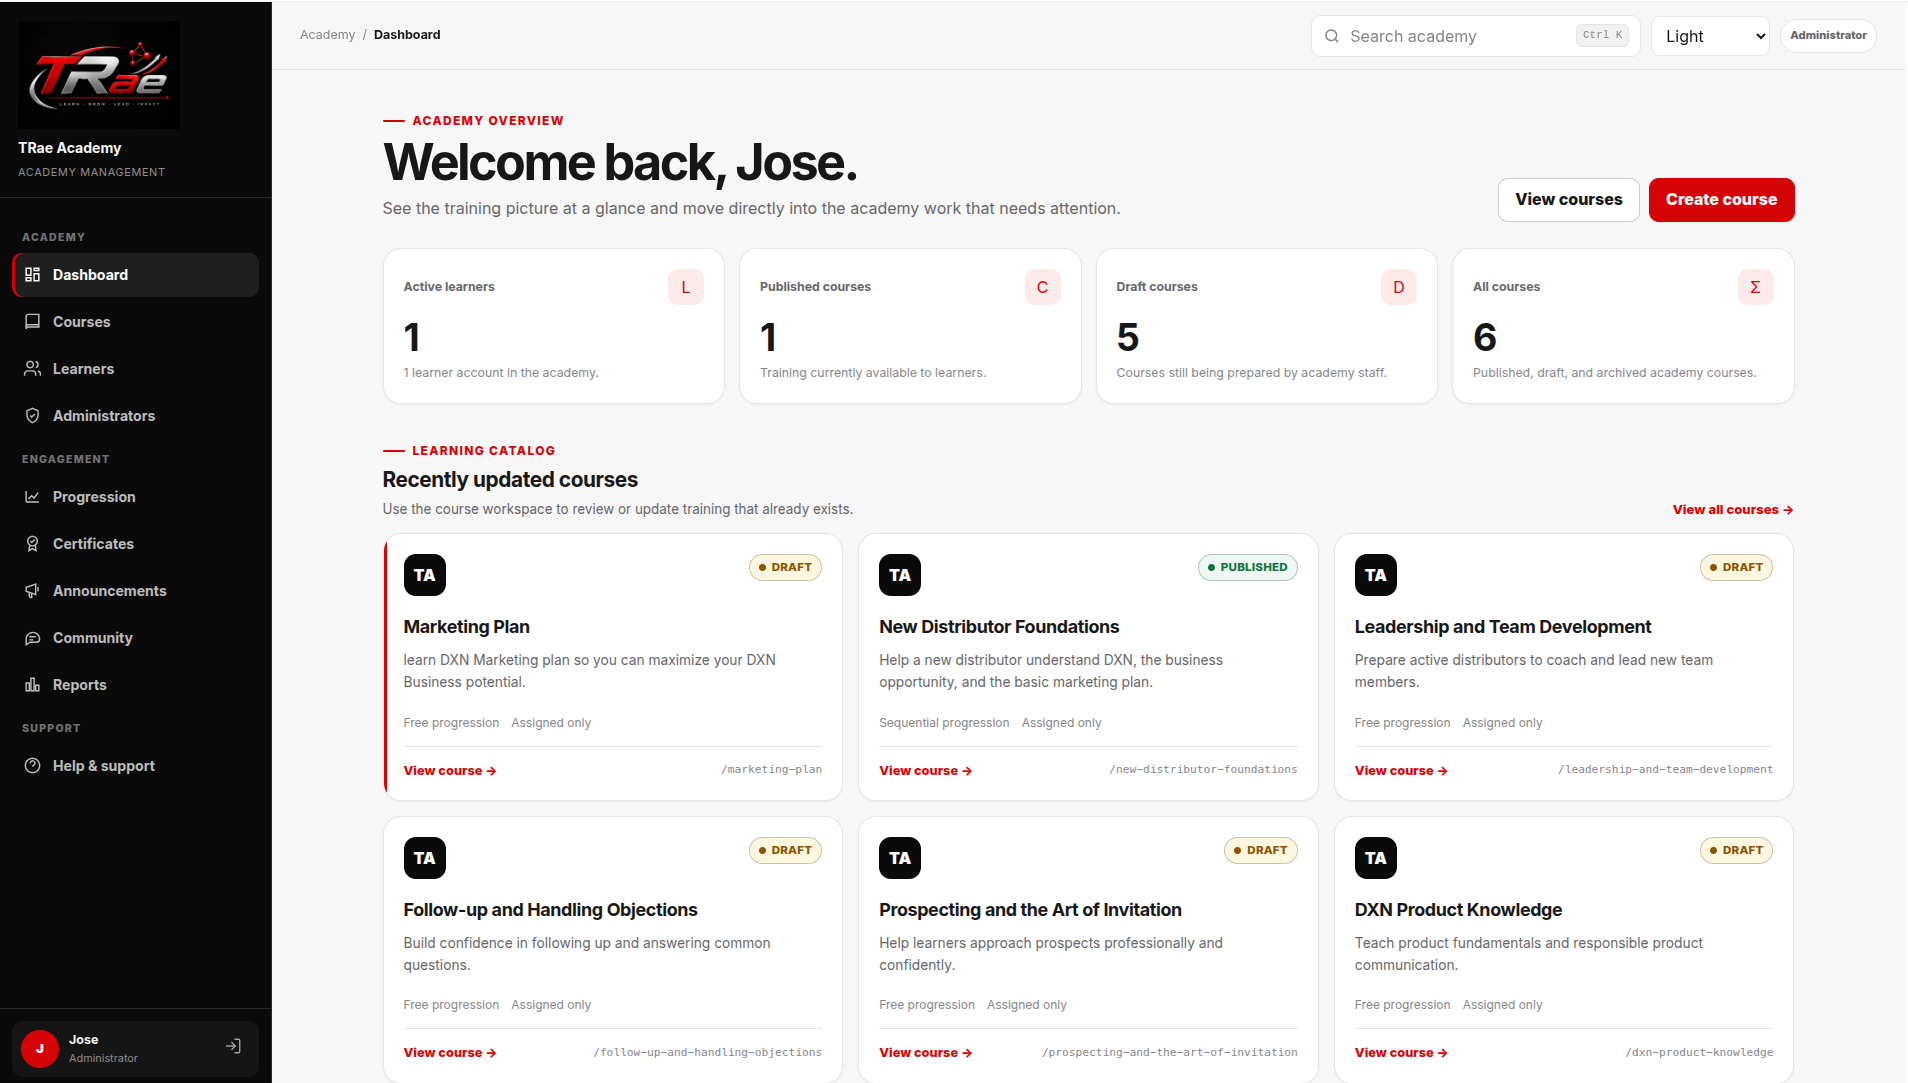The width and height of the screenshot is (1908, 1083).
Task: Click the Help & support question icon
Action: pyautogui.click(x=32, y=766)
